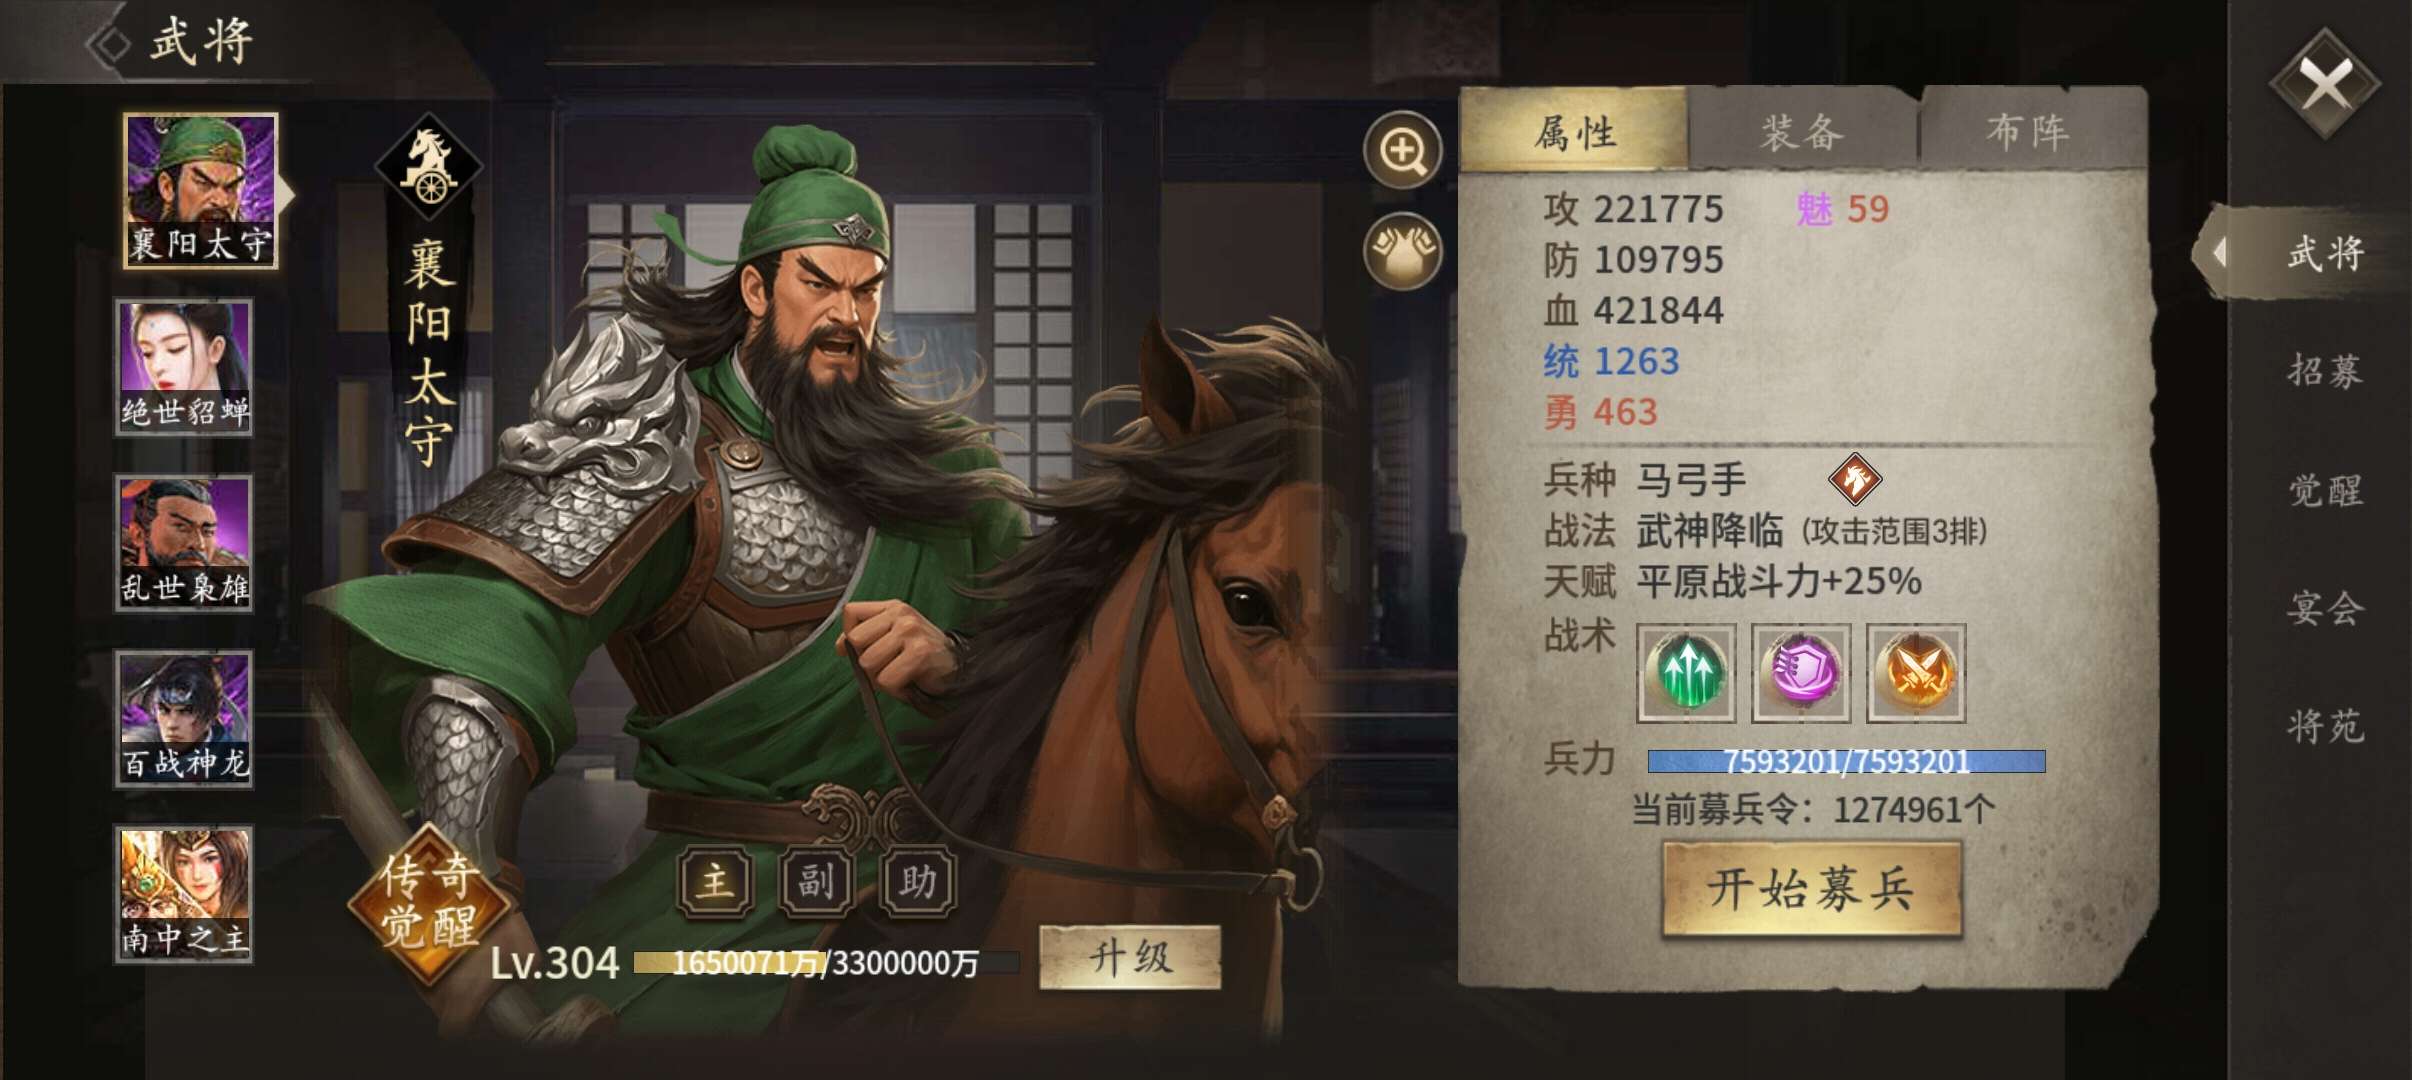Image resolution: width=2412 pixels, height=1080 pixels.
Task: Open the 传奇觉醒 legendary awakening badge
Action: click(430, 902)
